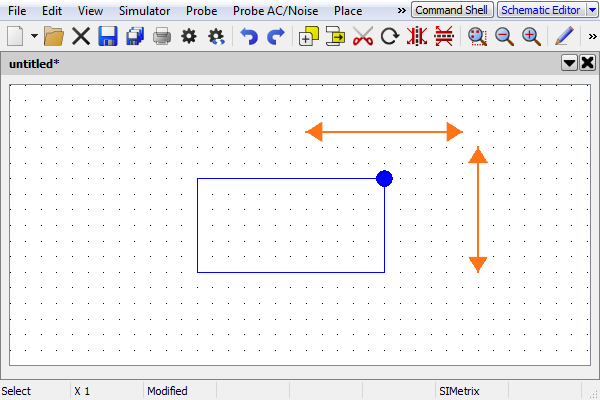Select the pencil wire tool
The height and width of the screenshot is (400, 600).
[x=564, y=37]
